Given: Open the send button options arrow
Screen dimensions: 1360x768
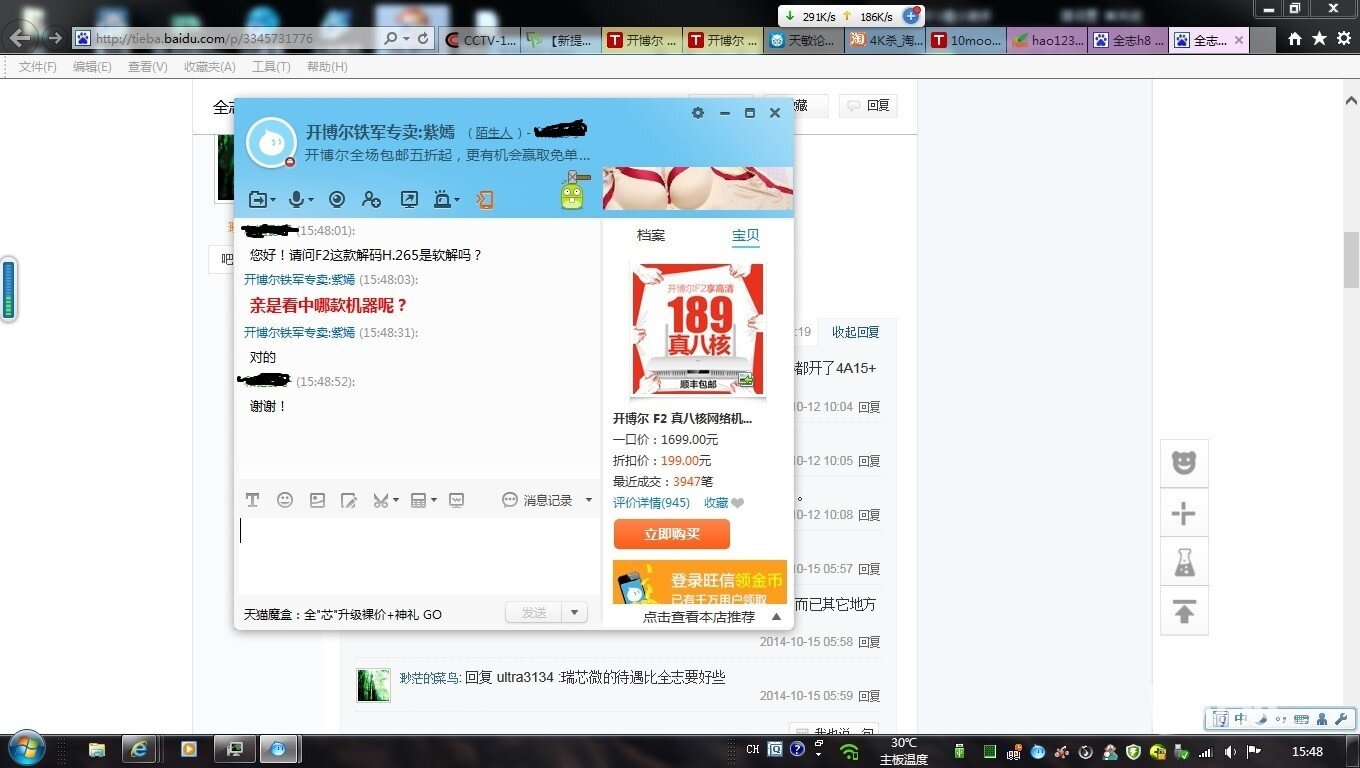Looking at the screenshot, I should coord(574,613).
